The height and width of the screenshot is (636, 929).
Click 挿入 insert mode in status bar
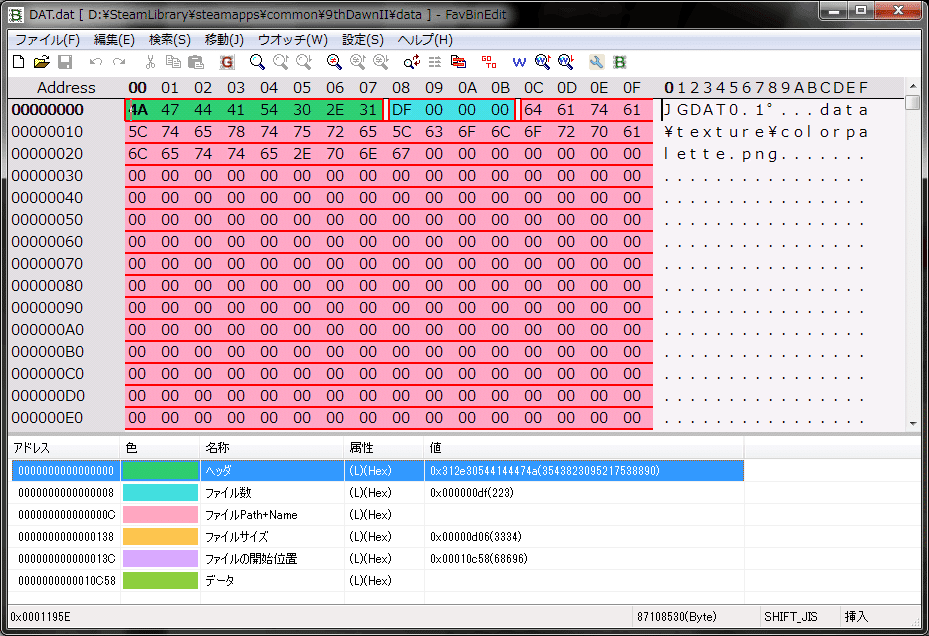click(x=856, y=616)
